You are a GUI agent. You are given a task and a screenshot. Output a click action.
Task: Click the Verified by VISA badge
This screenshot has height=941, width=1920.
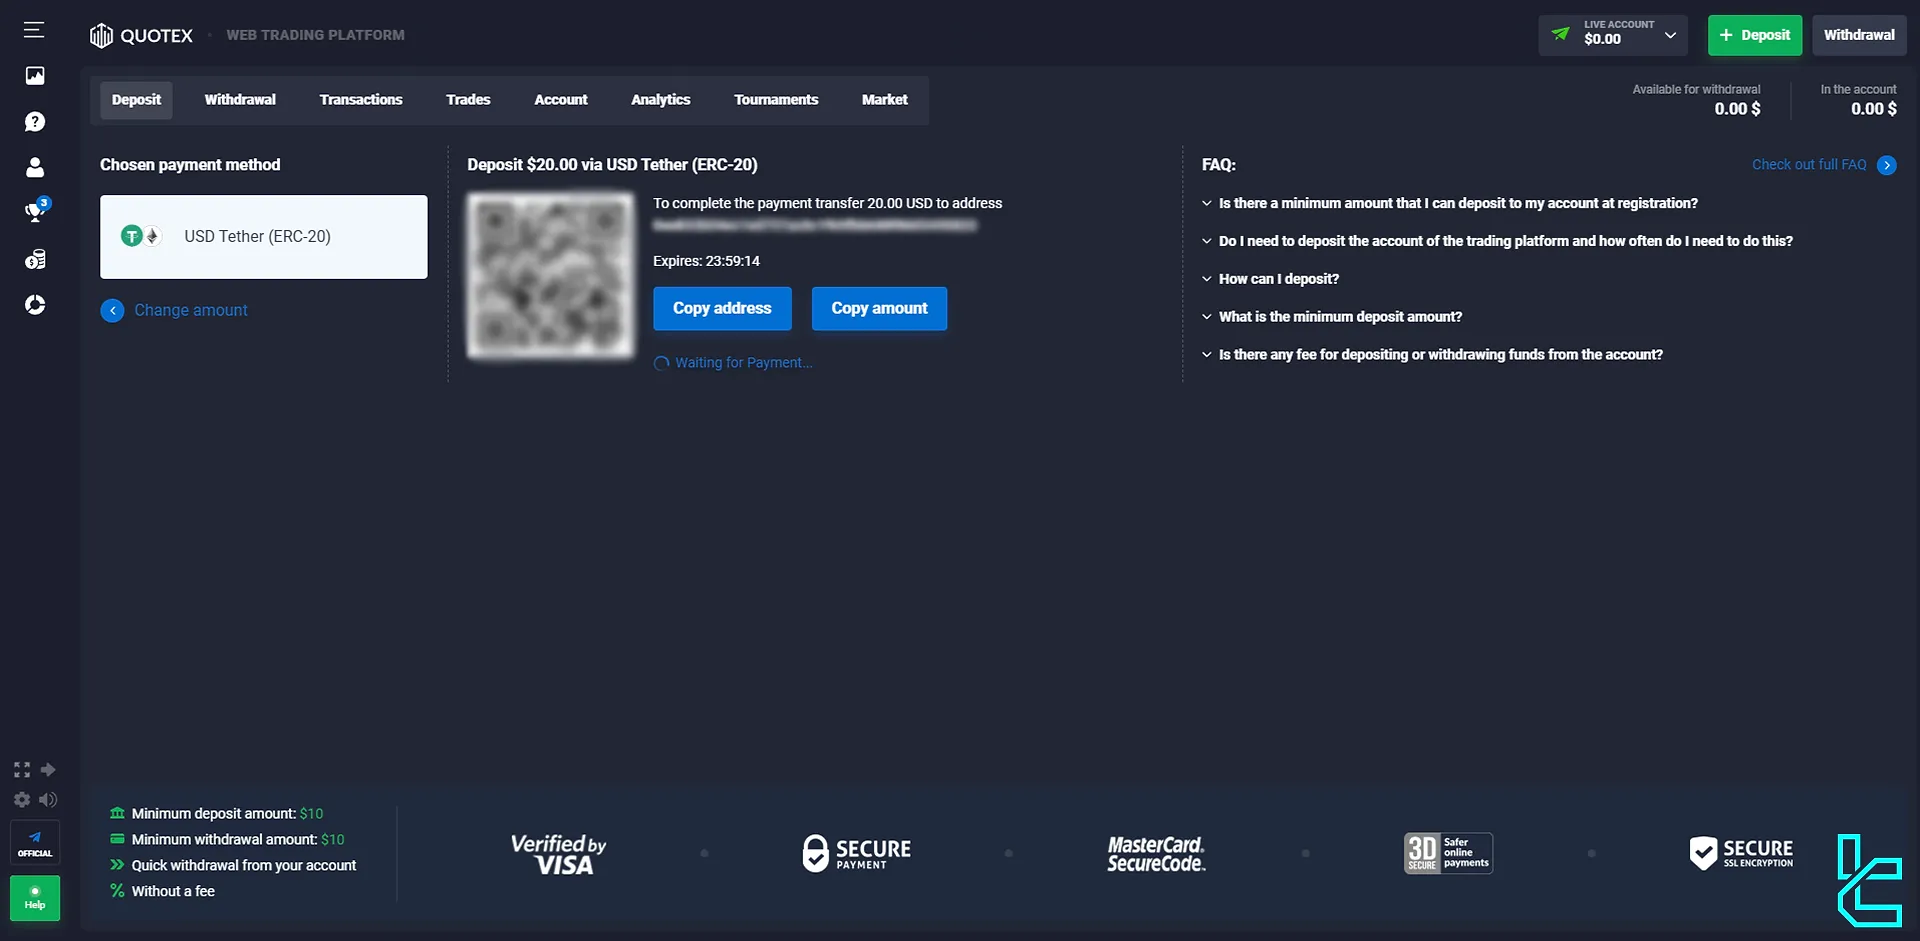558,854
